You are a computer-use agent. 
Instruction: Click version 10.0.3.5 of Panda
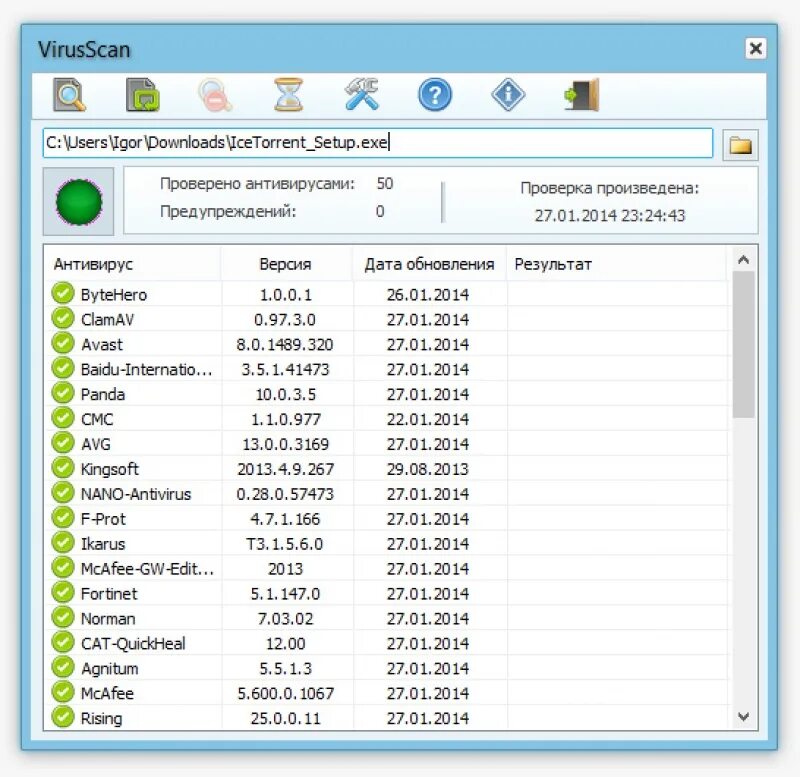285,394
